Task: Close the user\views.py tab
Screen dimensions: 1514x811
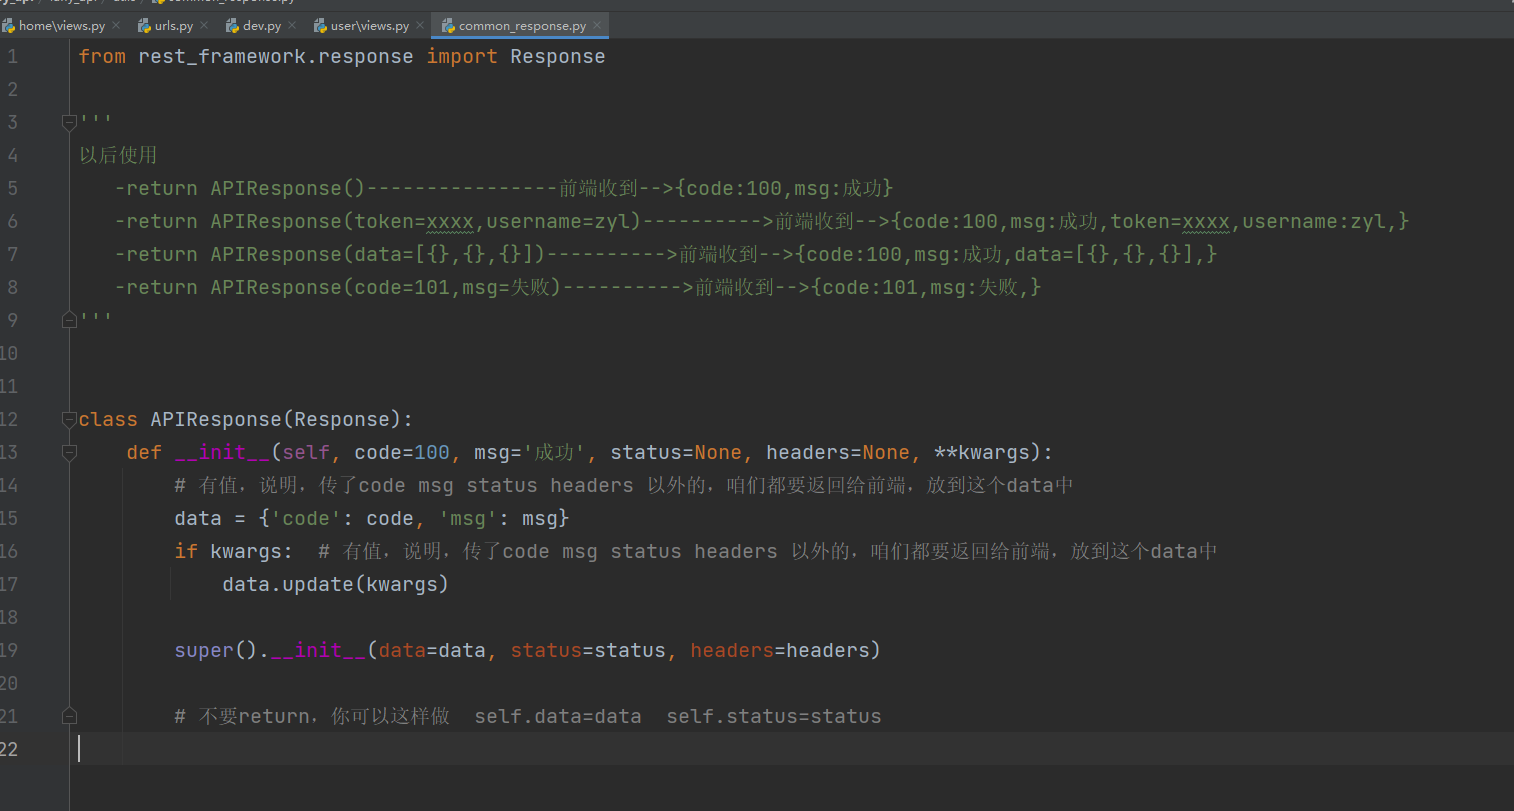Action: [420, 25]
